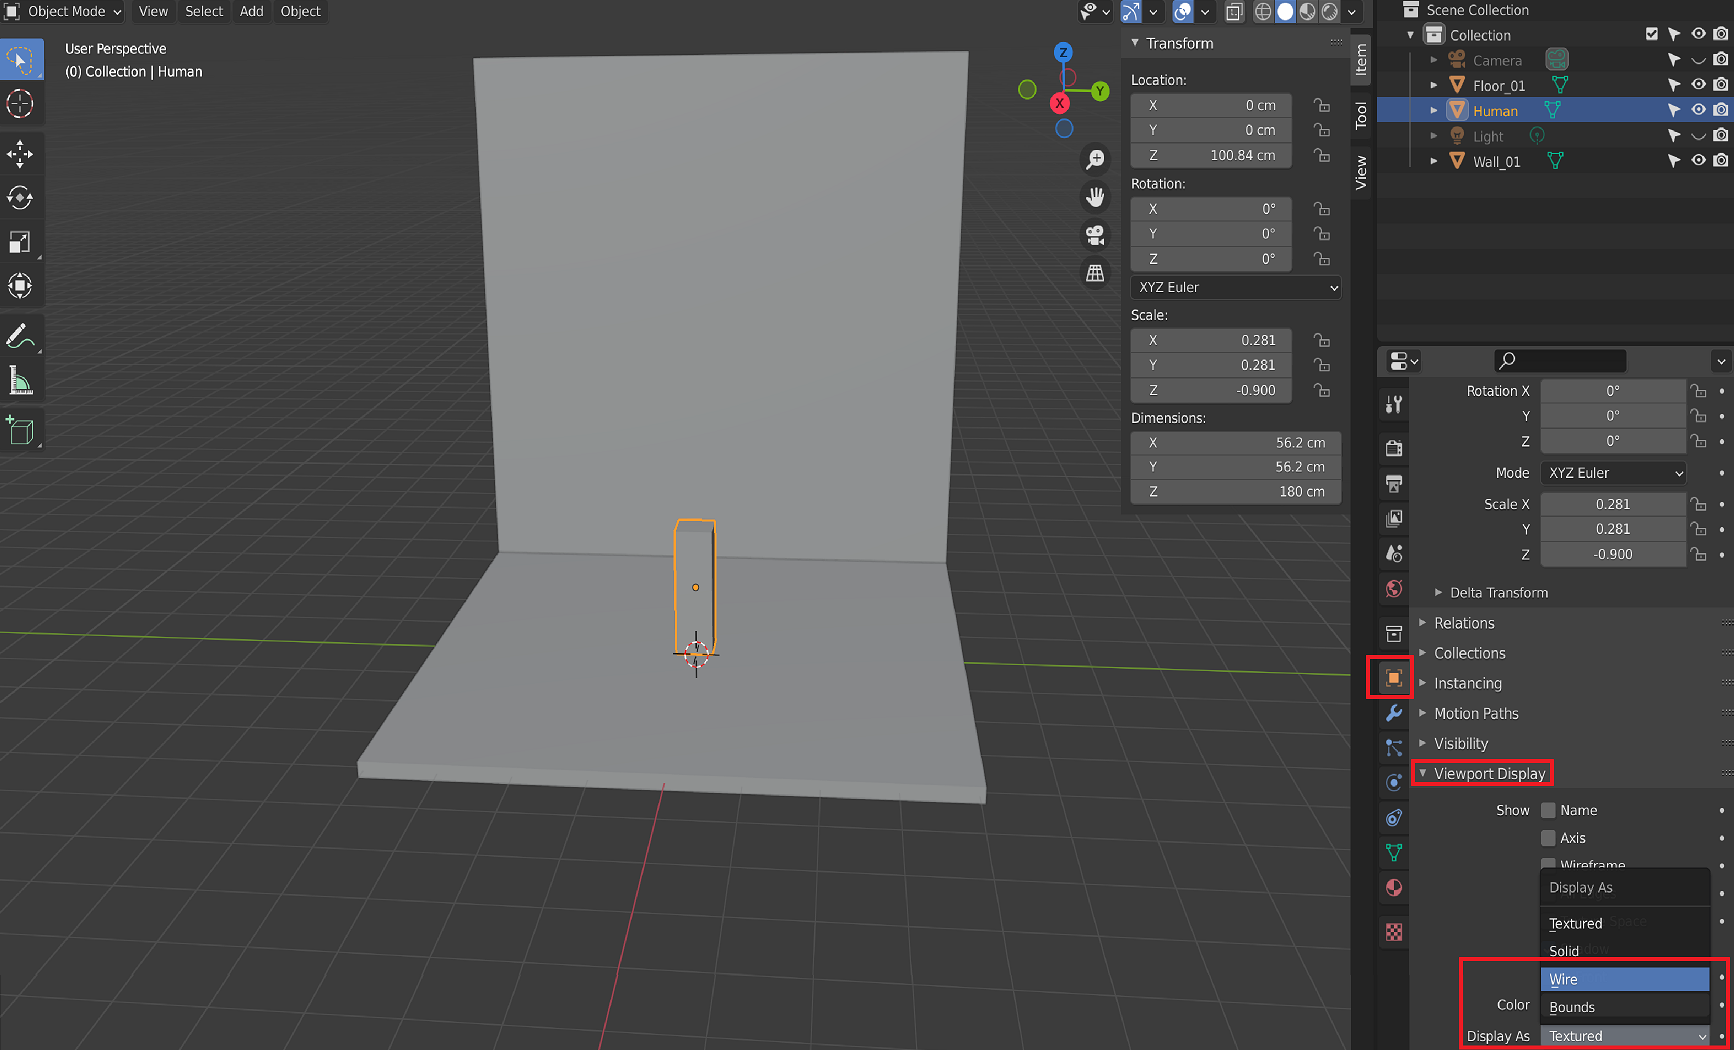Enable the Show Name checkbox

click(x=1548, y=811)
